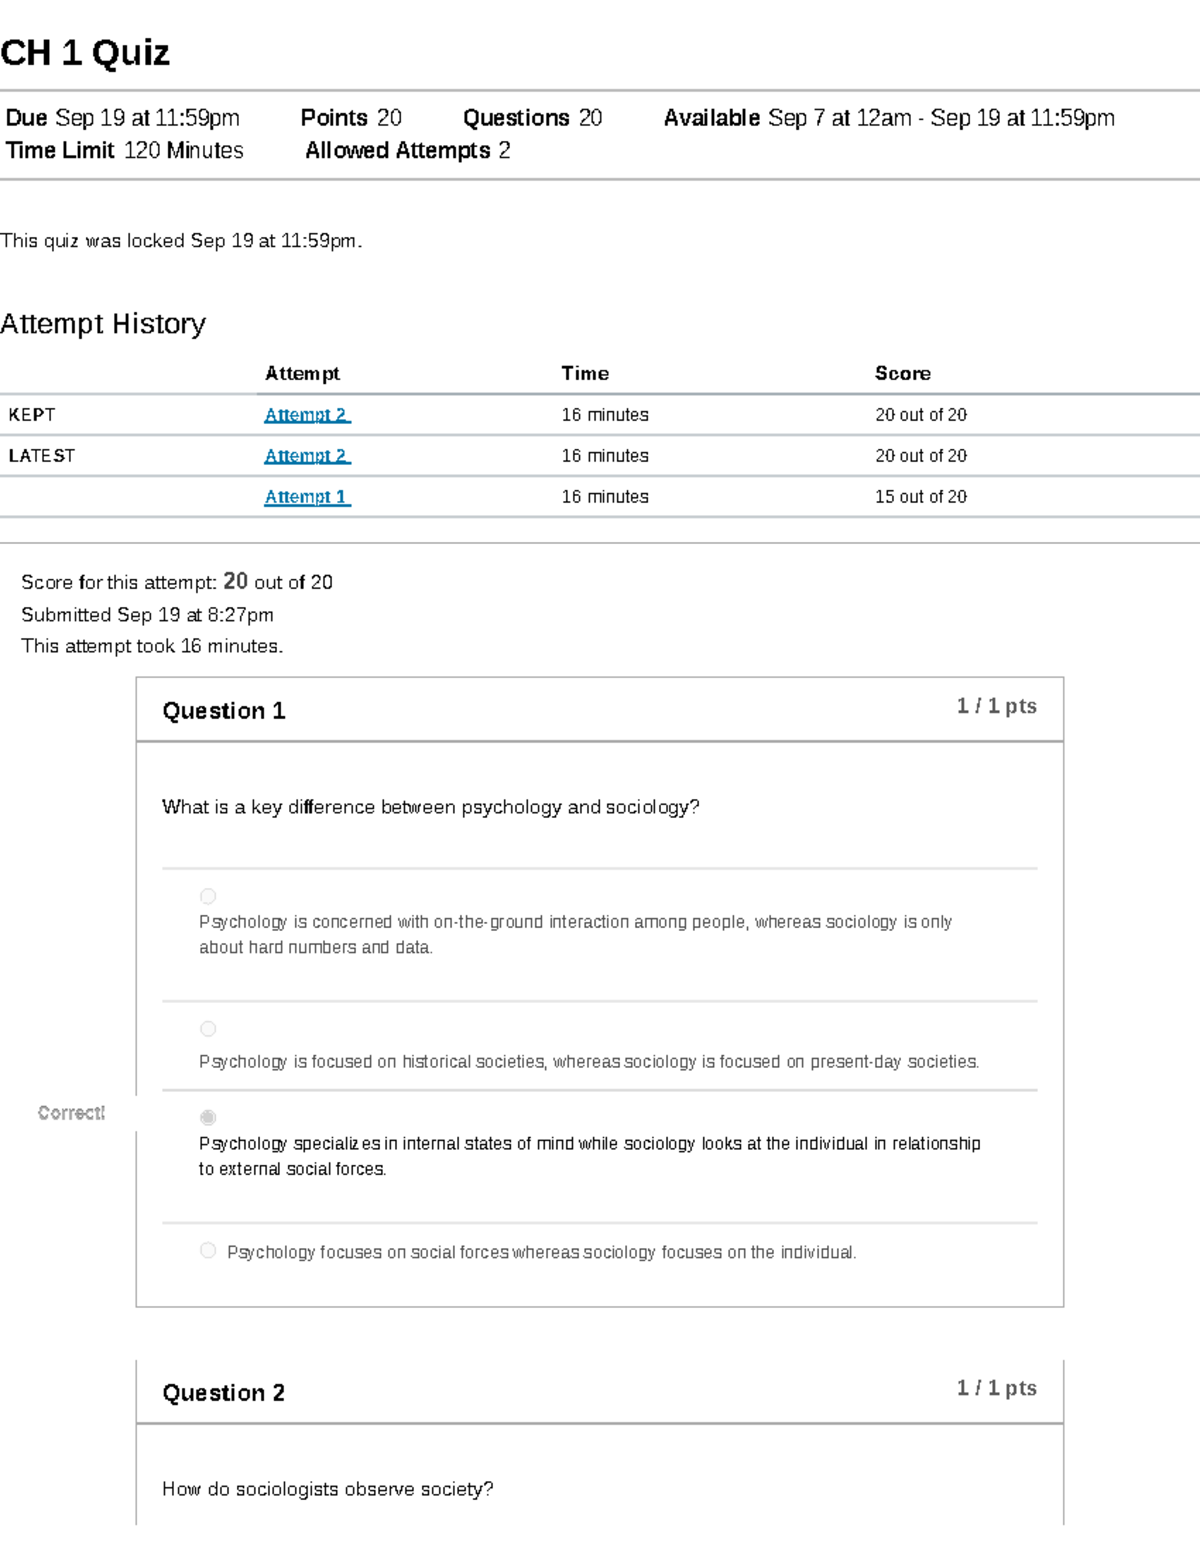
Task: Click the 'Score' column header
Action: [902, 373]
